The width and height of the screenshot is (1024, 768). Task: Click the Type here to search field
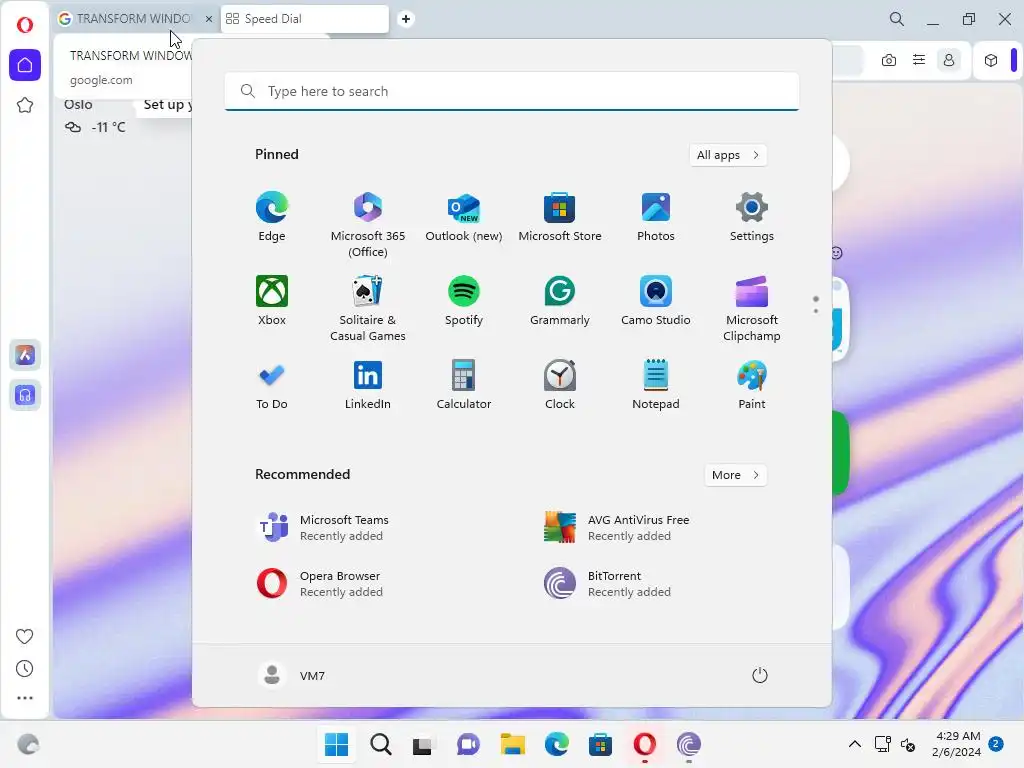click(512, 91)
